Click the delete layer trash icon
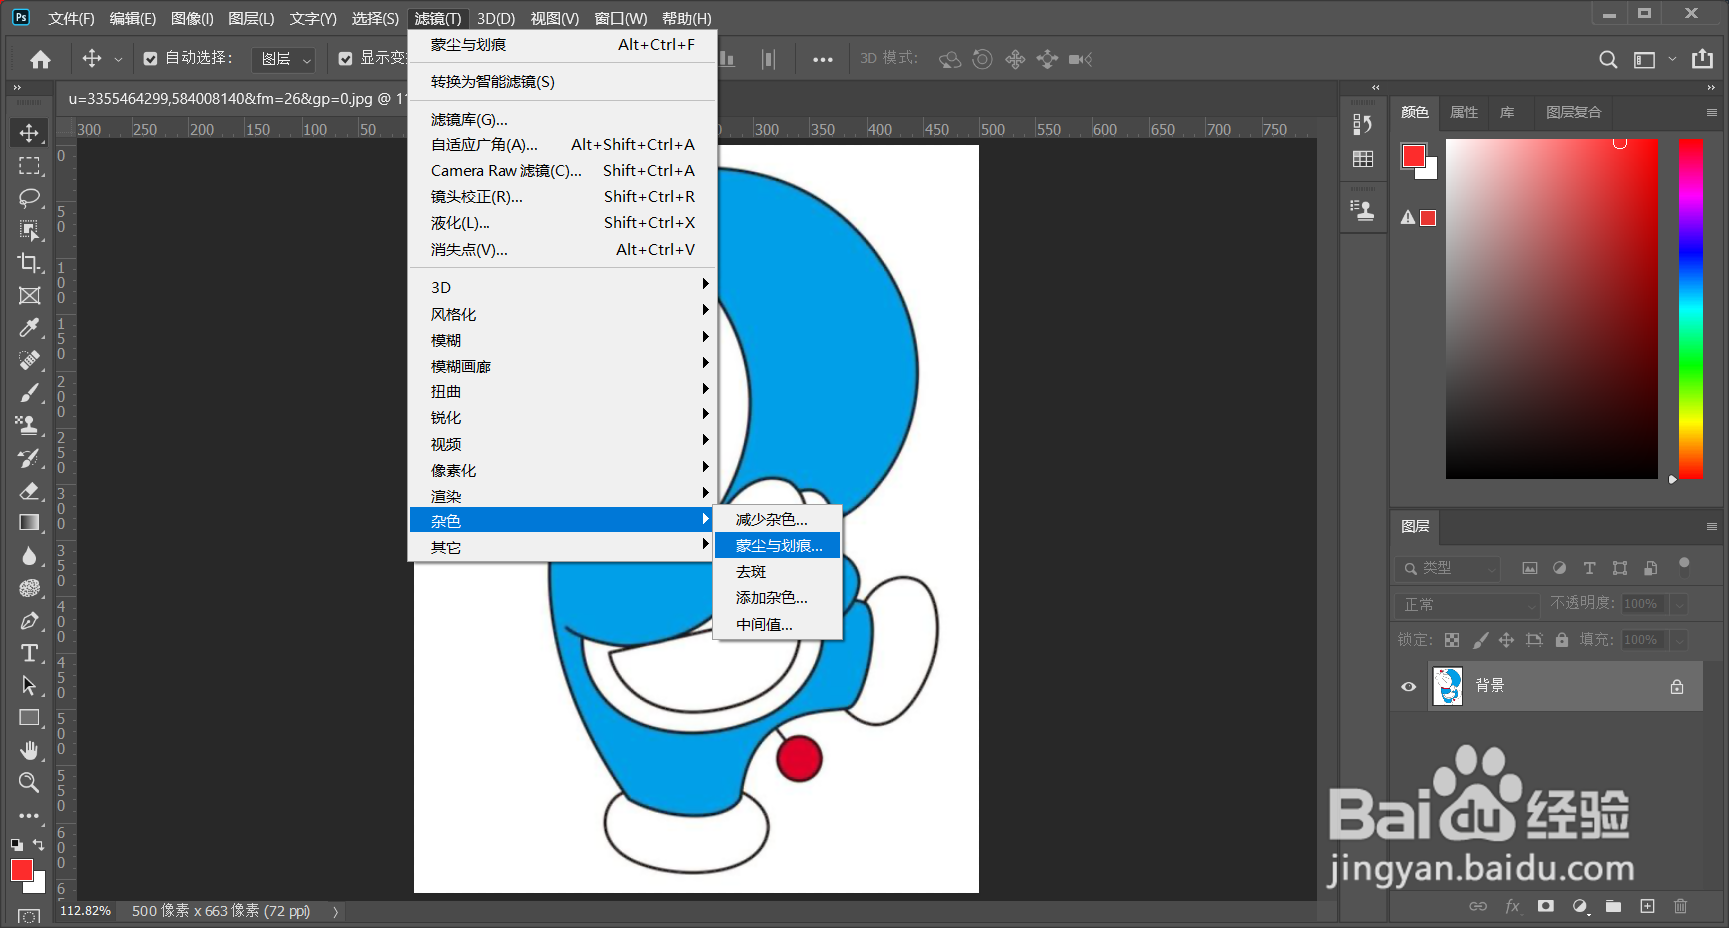1729x928 pixels. coord(1680,906)
